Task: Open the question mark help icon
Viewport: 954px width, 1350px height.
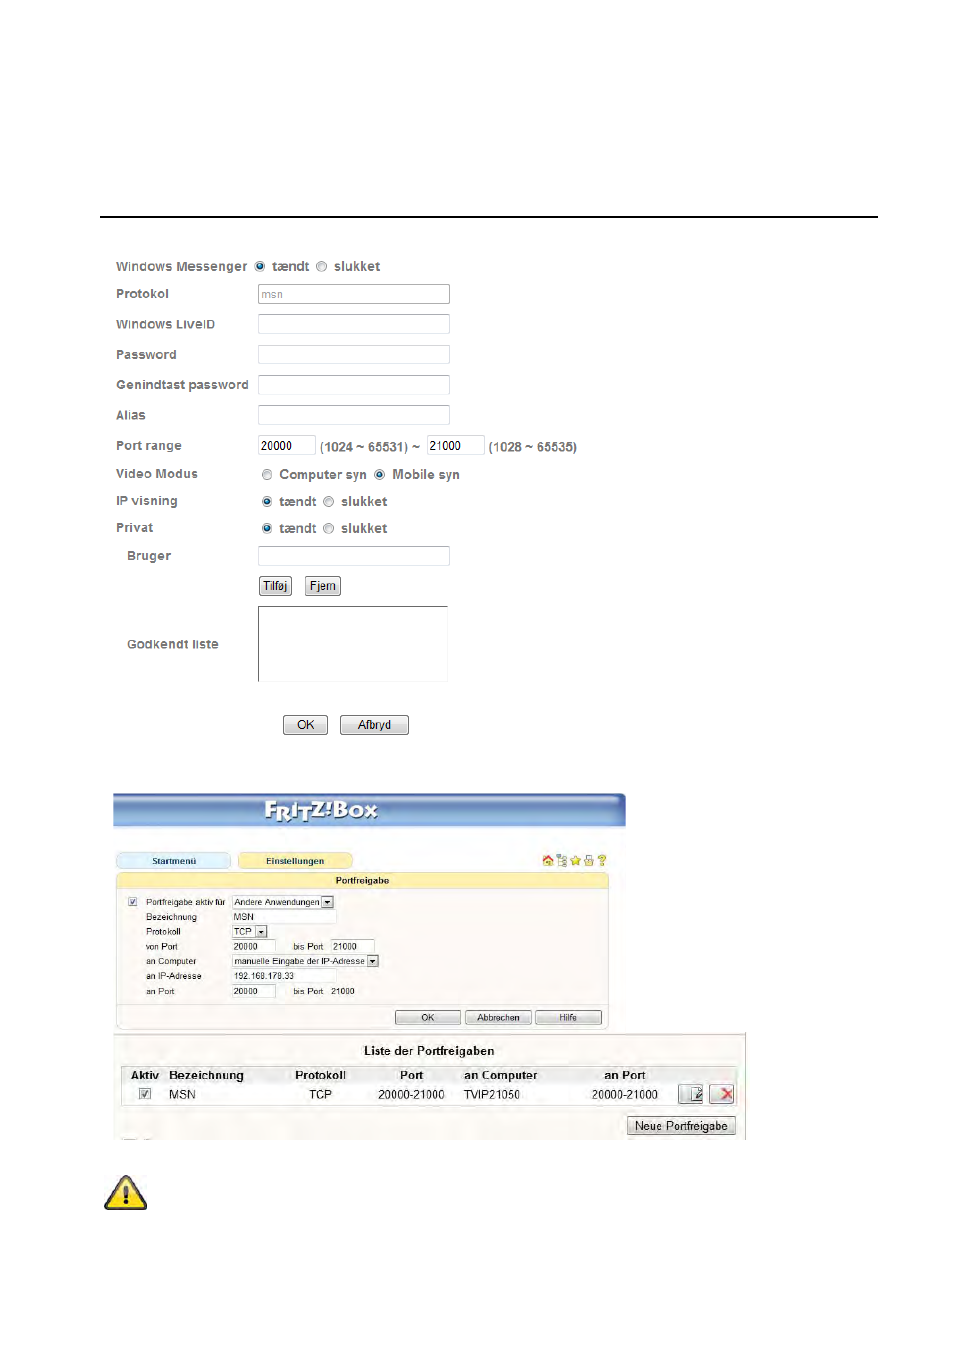Action: pos(602,860)
